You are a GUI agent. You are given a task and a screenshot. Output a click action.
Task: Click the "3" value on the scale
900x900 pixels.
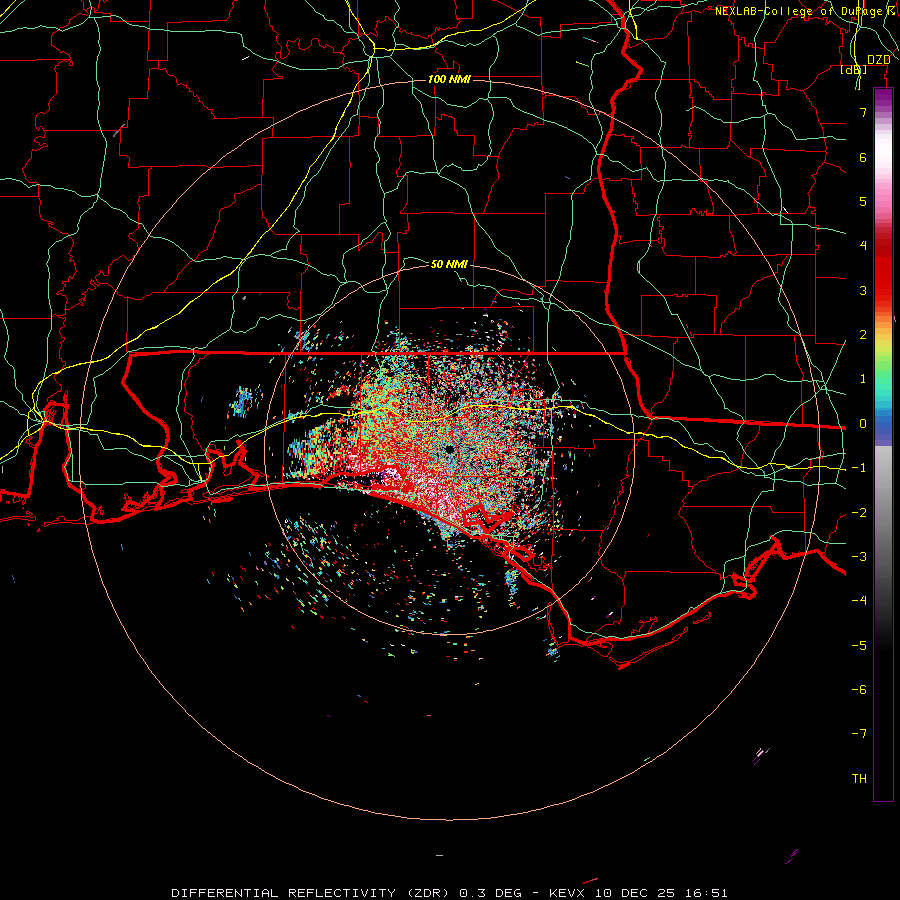863,290
